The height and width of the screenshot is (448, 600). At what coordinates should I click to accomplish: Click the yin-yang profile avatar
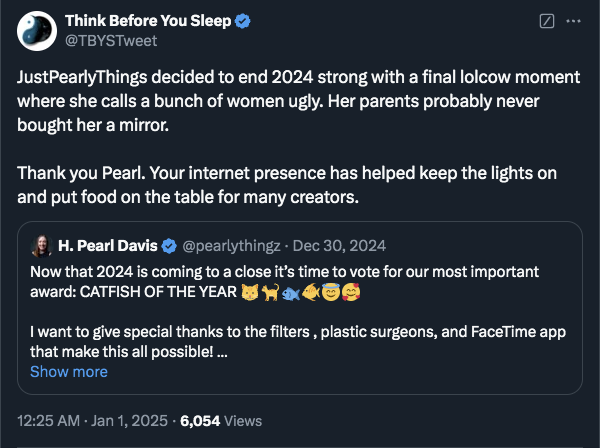pos(37,31)
